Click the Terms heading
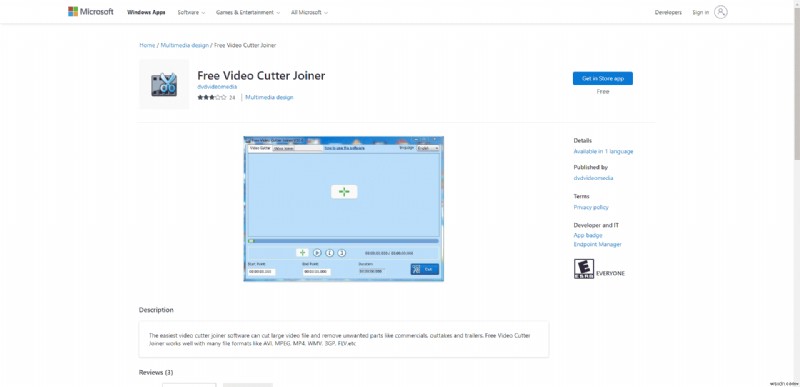 581,196
